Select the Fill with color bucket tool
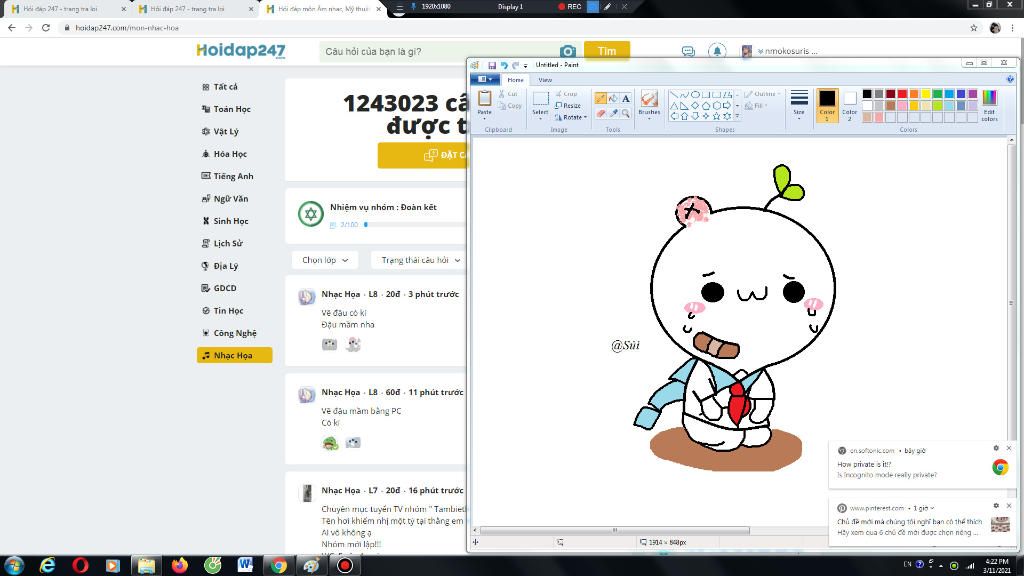 point(613,99)
